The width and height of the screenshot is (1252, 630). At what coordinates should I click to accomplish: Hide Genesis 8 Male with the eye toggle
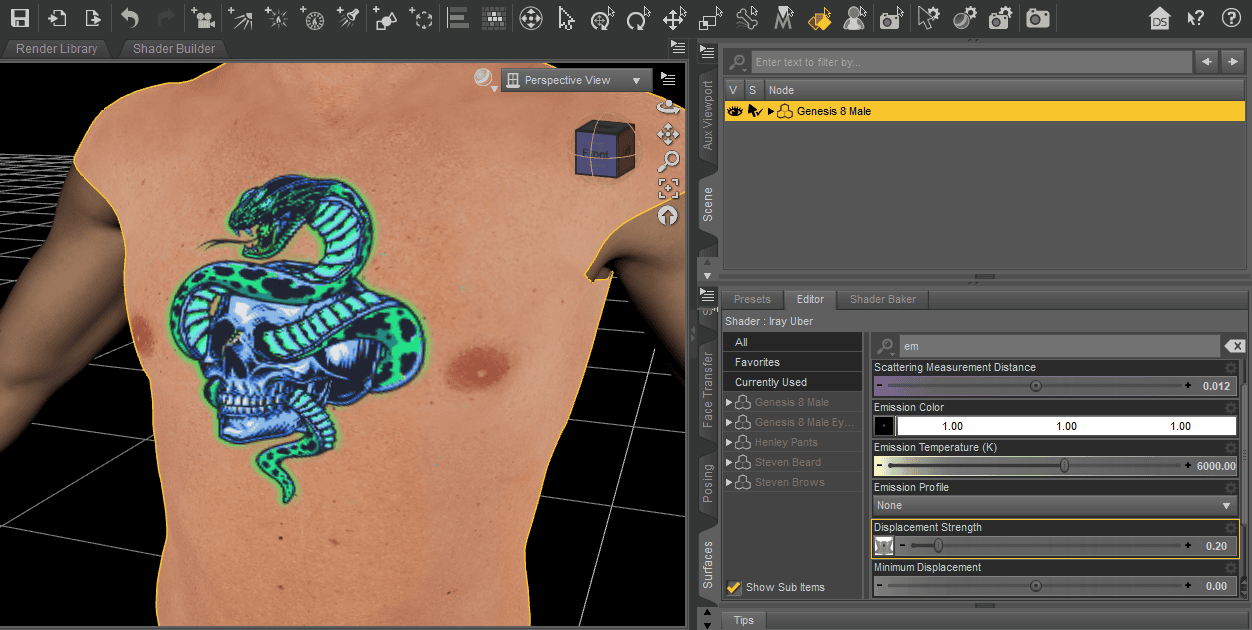pyautogui.click(x=735, y=111)
